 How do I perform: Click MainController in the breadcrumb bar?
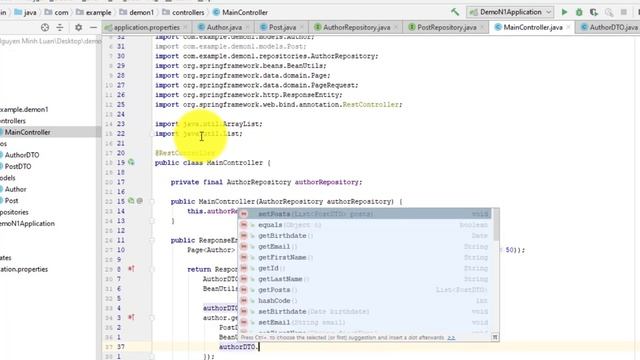click(240, 12)
